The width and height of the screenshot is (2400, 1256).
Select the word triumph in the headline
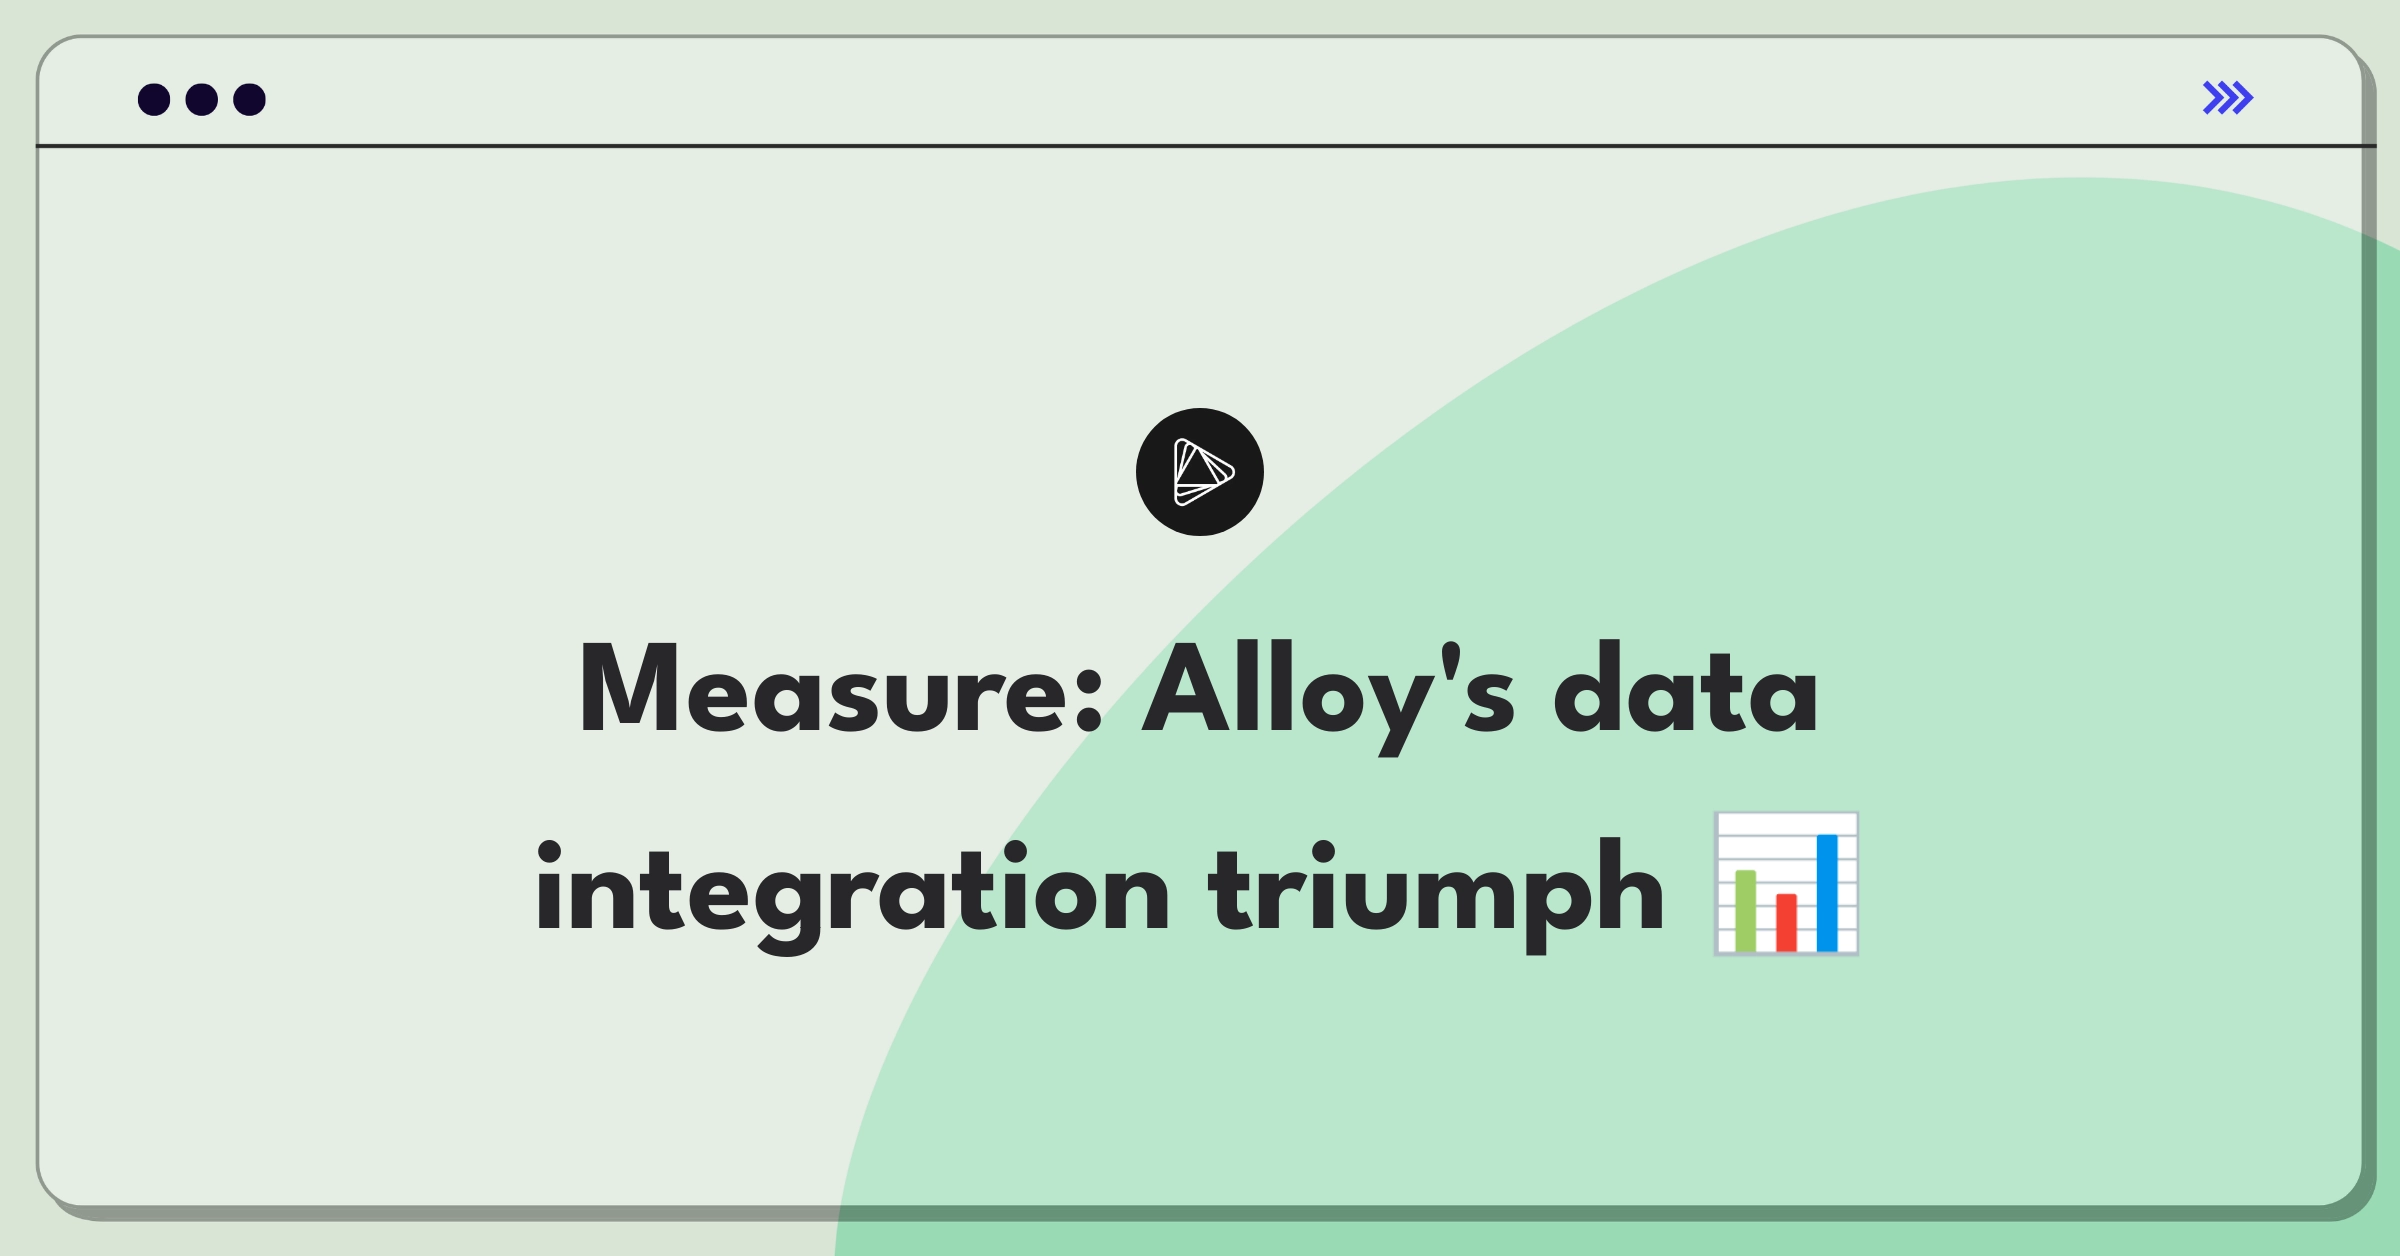(1436, 895)
